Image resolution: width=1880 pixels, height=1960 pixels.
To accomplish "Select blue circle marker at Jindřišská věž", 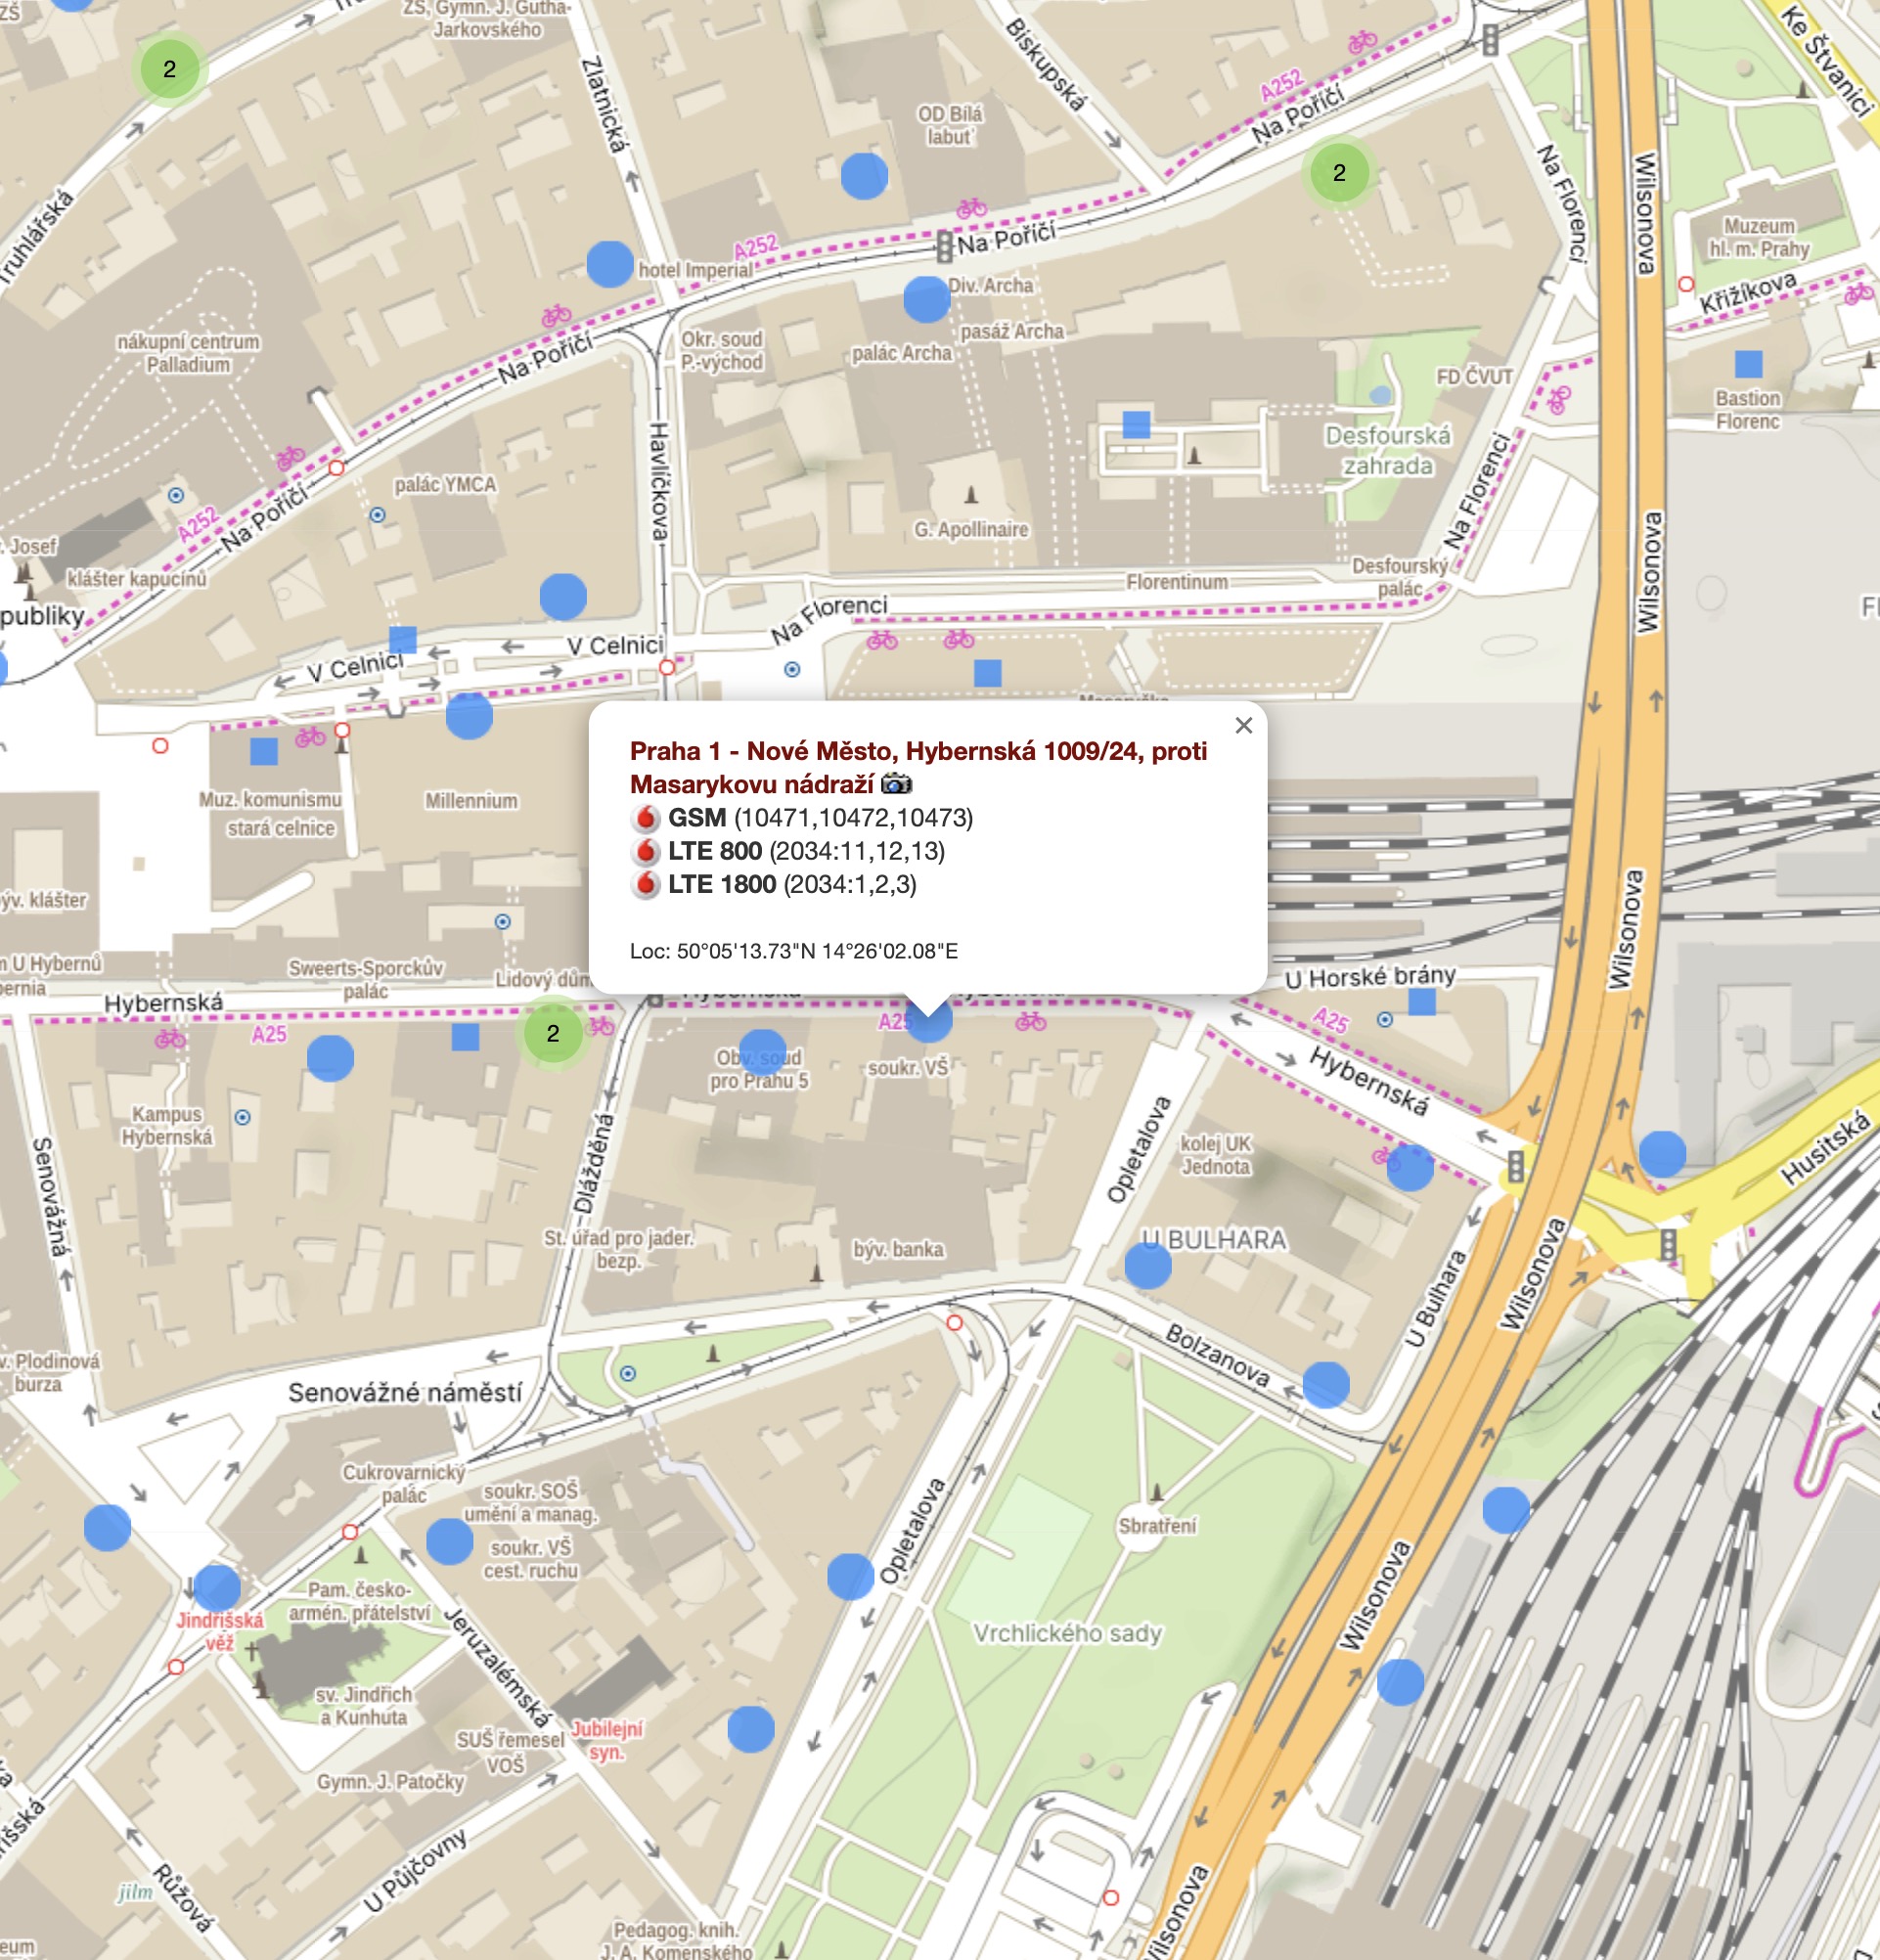I will point(216,1587).
